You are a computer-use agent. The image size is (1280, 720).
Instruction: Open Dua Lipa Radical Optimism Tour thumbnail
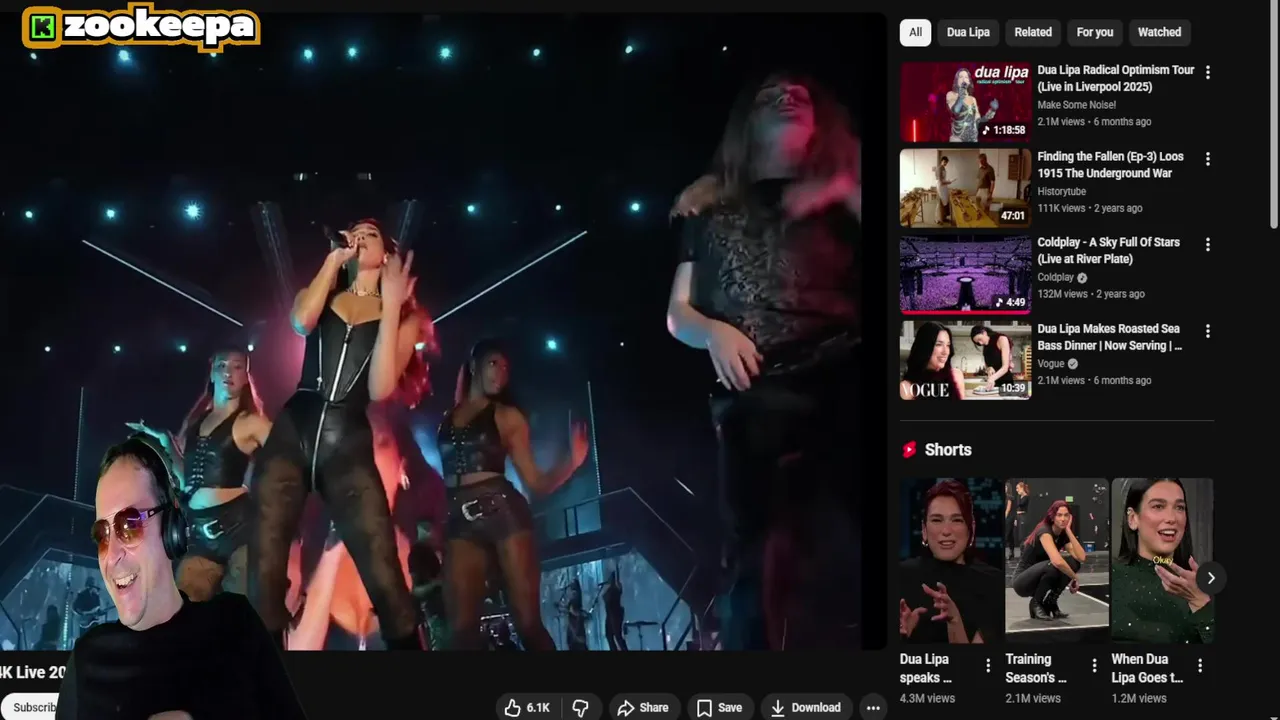pyautogui.click(x=965, y=102)
